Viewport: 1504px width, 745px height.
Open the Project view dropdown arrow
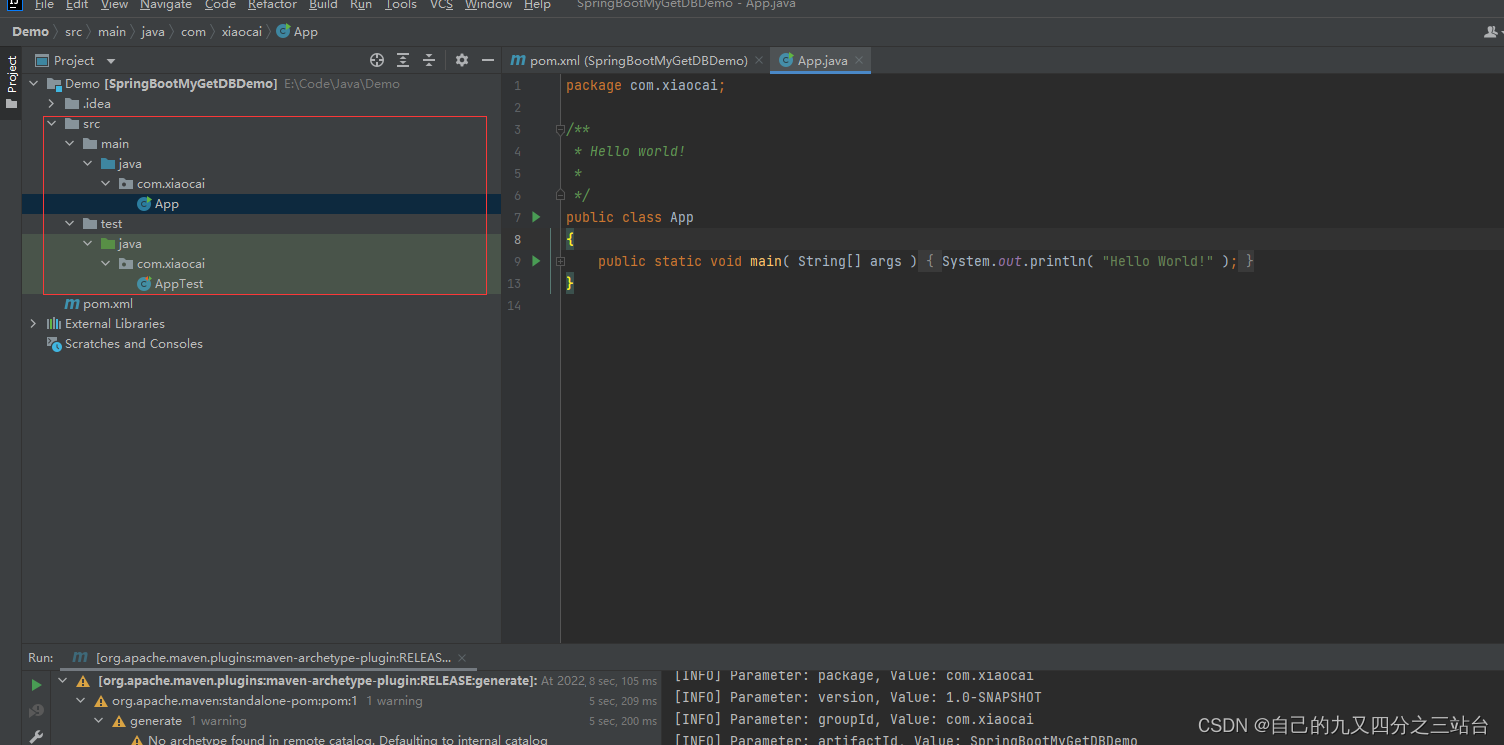tap(111, 61)
